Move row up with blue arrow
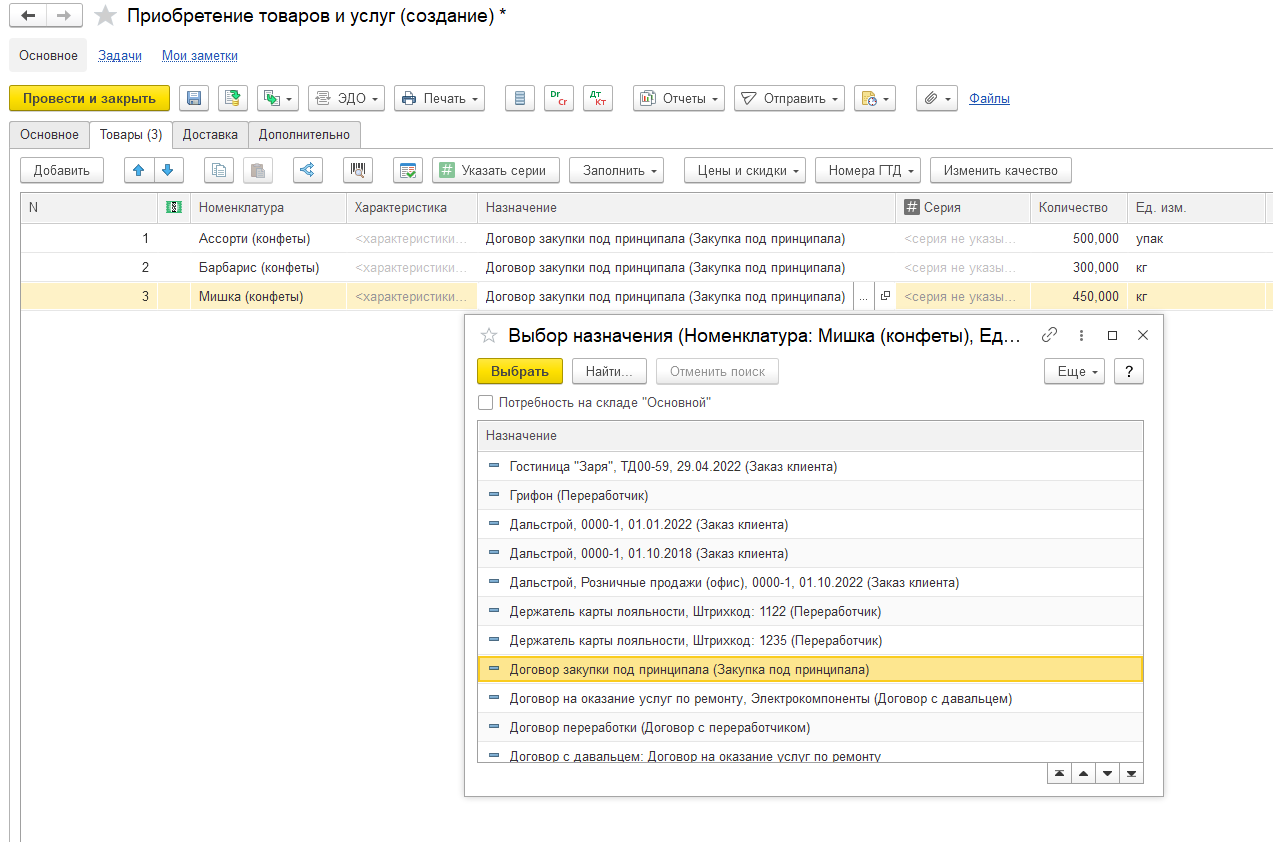 pyautogui.click(x=139, y=170)
